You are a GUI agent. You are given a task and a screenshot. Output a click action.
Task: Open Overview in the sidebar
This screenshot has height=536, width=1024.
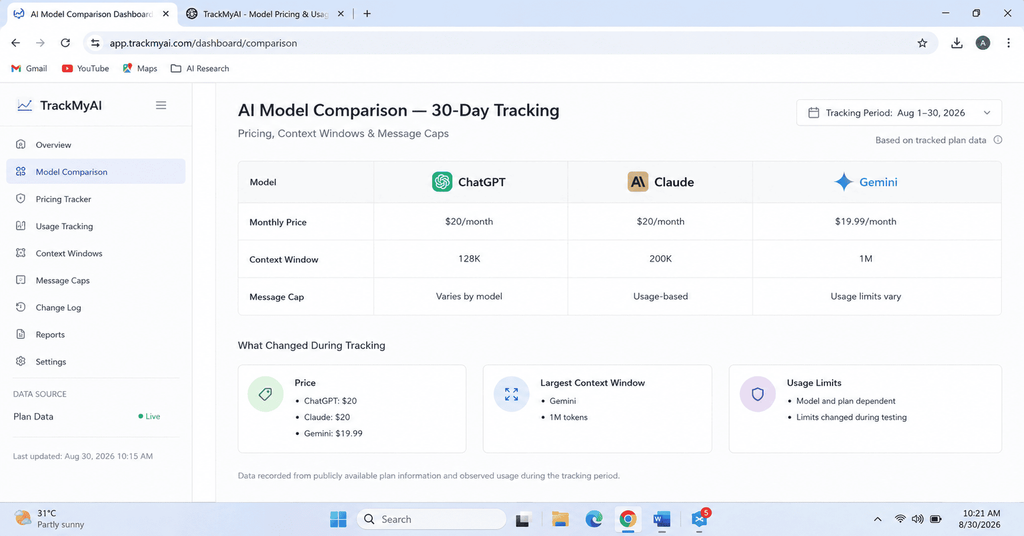tap(96, 145)
